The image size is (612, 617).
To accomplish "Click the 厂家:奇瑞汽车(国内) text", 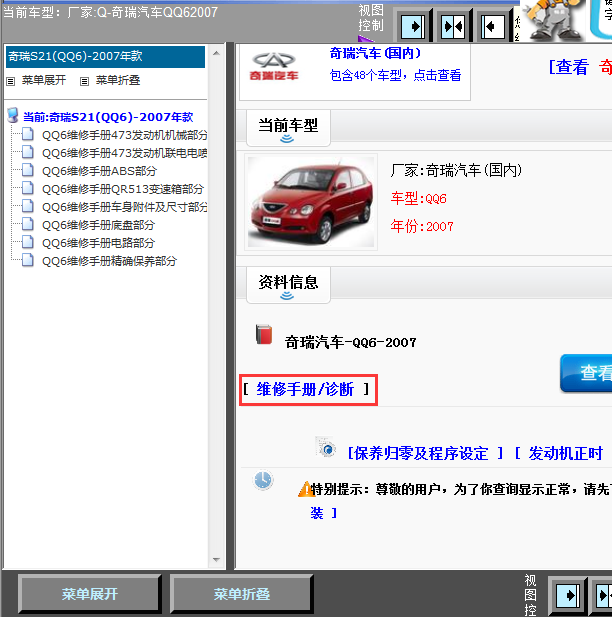I will coord(457,170).
